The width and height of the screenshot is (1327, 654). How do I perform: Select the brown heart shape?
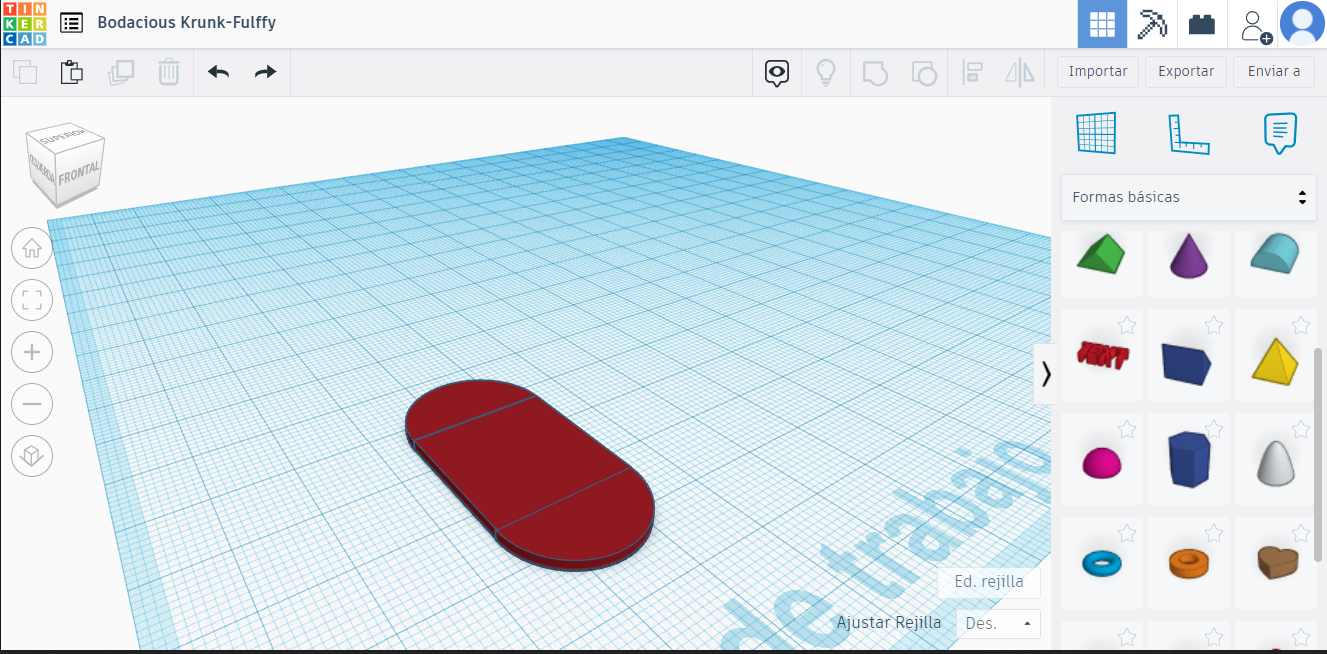[x=1276, y=564]
